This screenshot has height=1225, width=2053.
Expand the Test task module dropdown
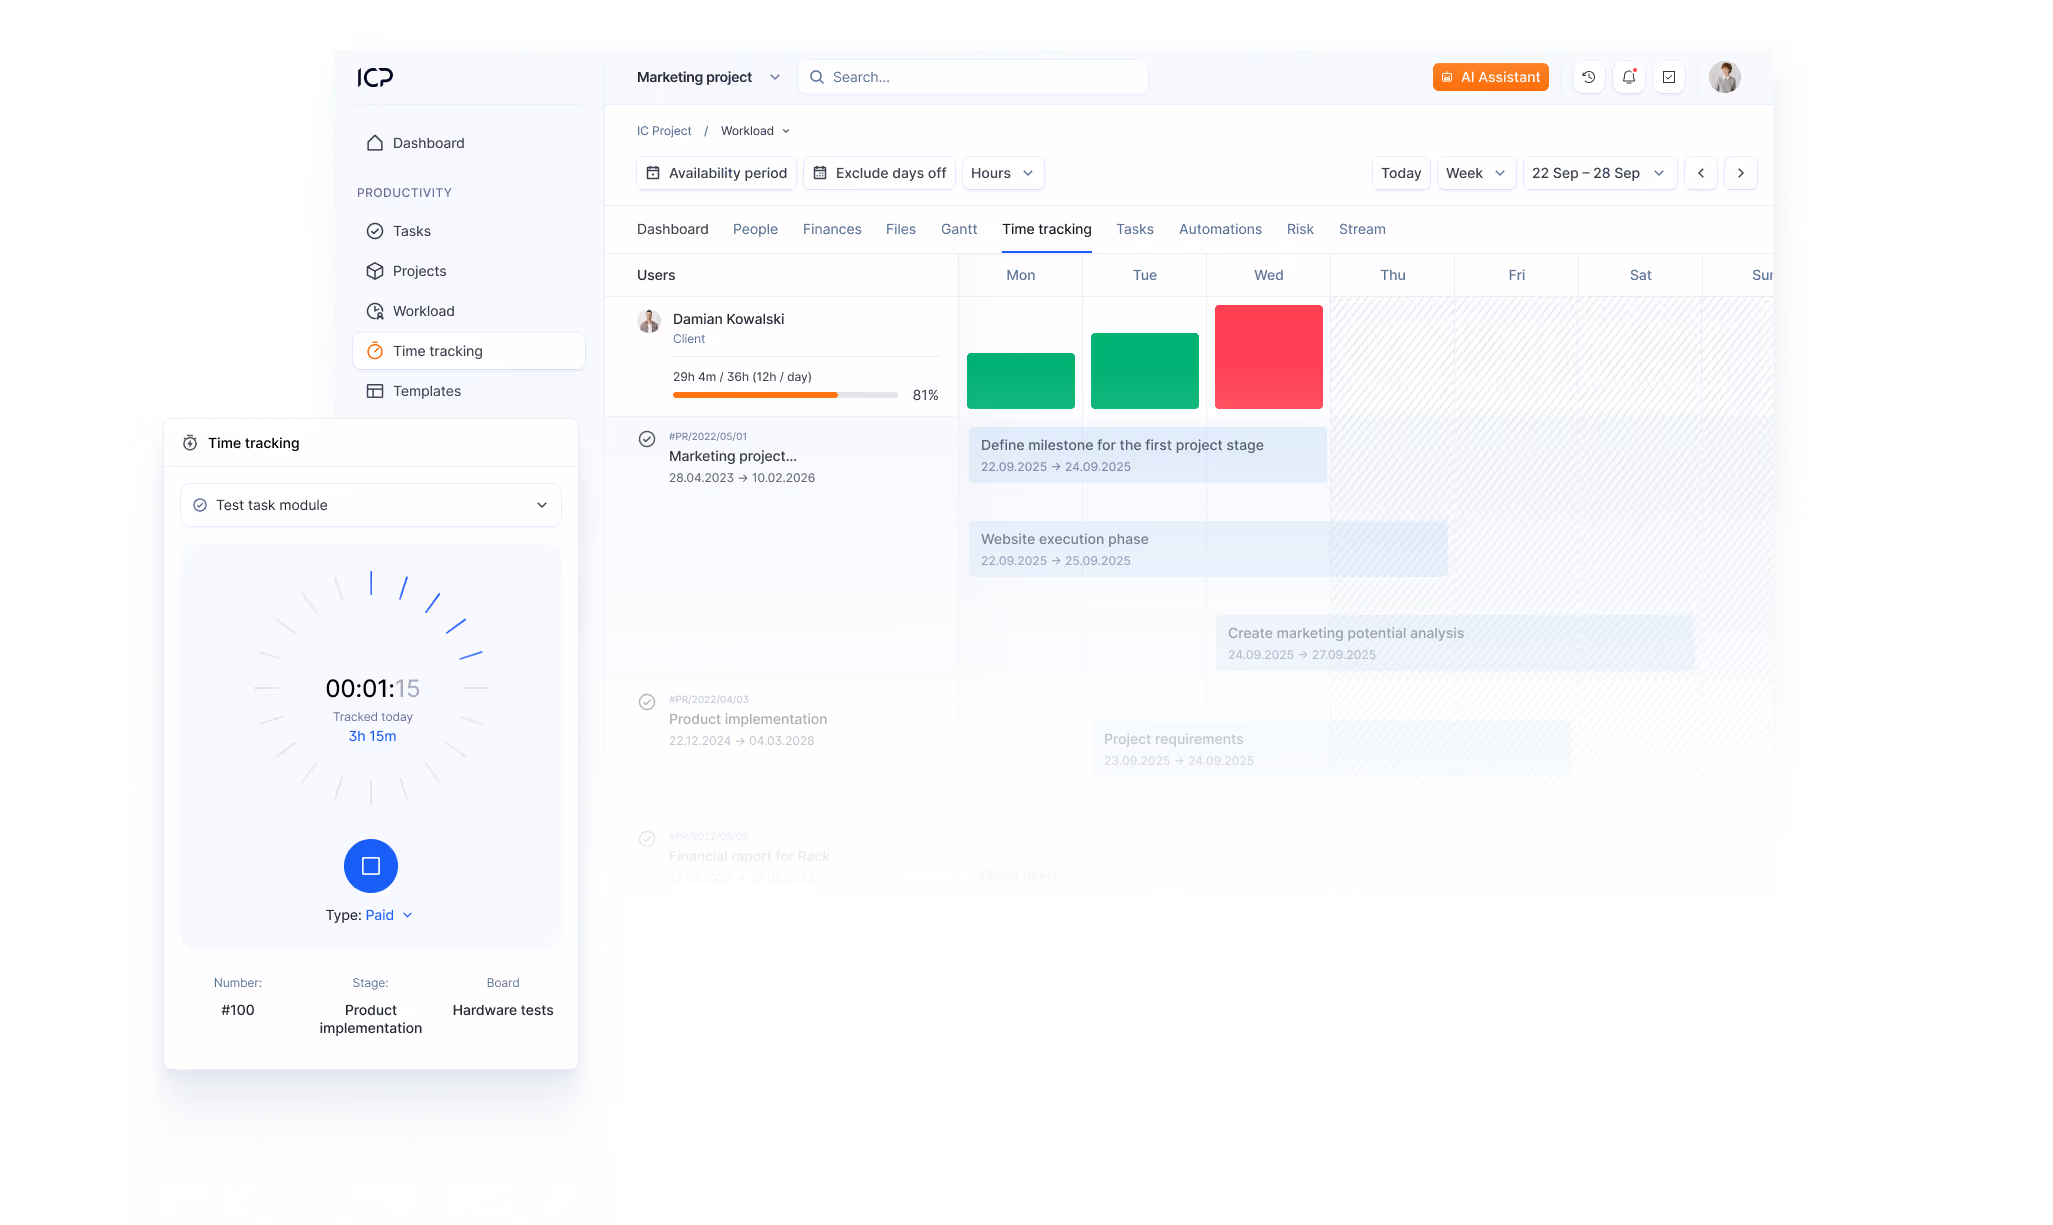[x=371, y=505]
